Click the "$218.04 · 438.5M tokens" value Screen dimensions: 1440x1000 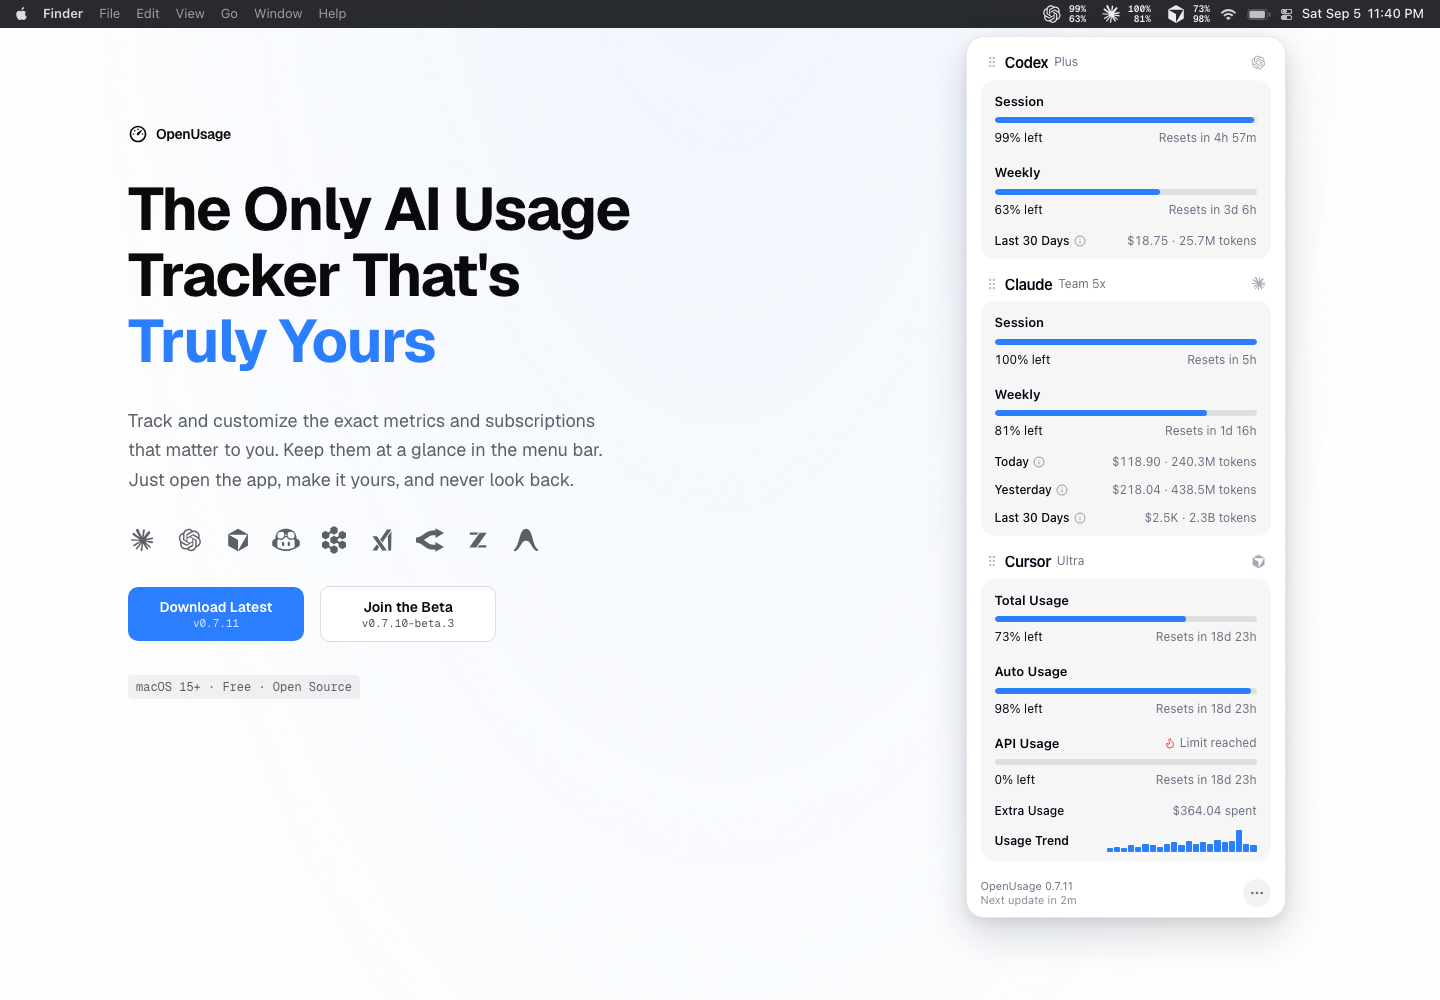pos(1184,490)
